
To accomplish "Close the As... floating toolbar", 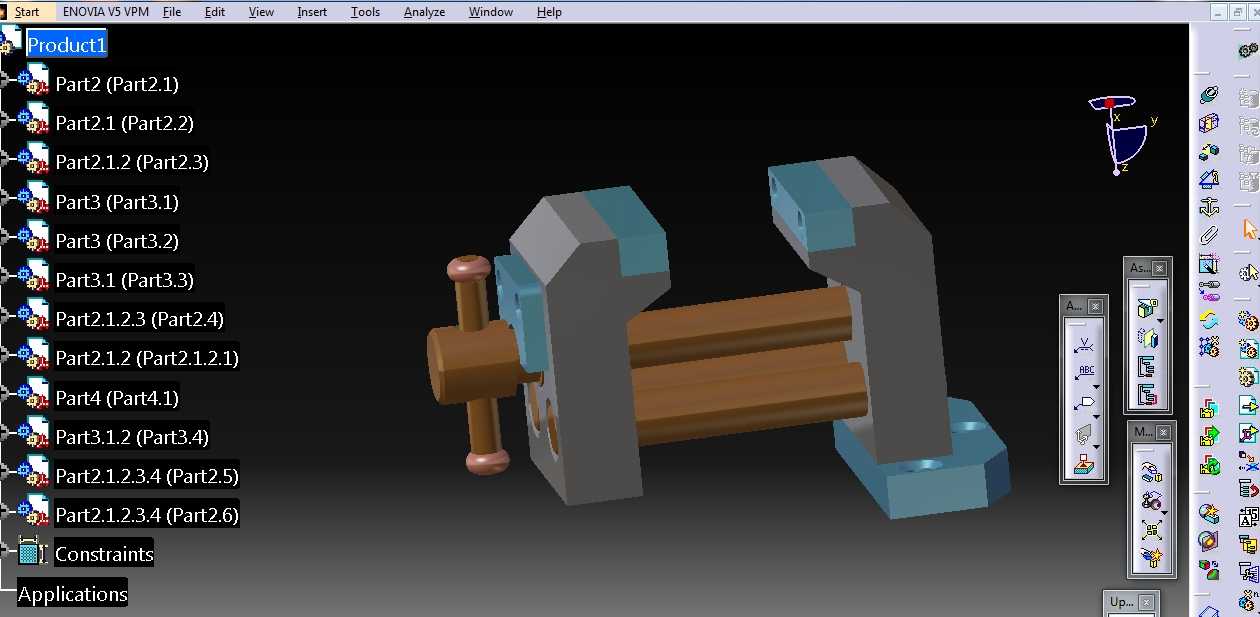I will 1159,268.
